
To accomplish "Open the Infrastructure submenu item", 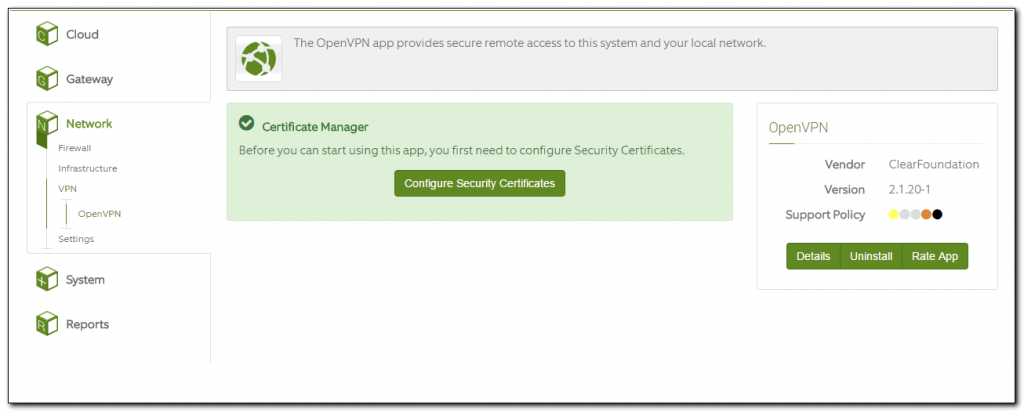I will 87,168.
